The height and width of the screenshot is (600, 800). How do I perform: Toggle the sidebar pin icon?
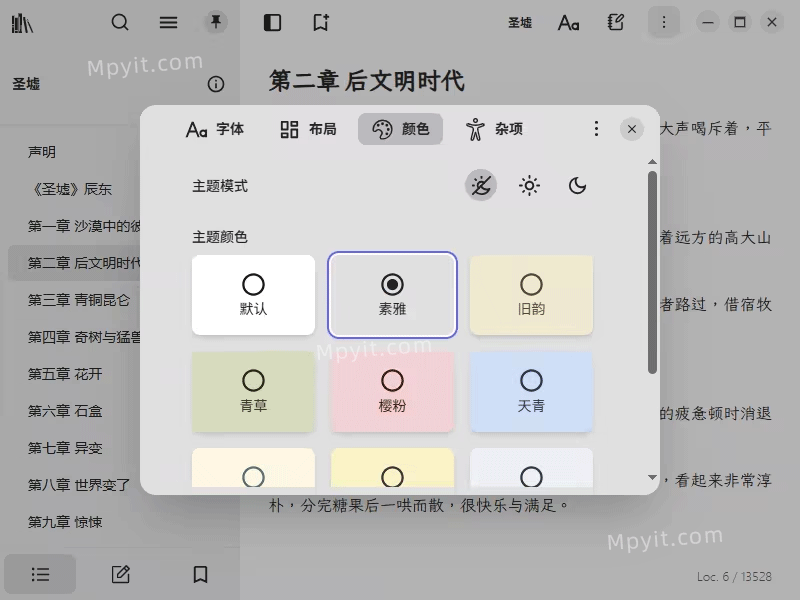coord(216,22)
